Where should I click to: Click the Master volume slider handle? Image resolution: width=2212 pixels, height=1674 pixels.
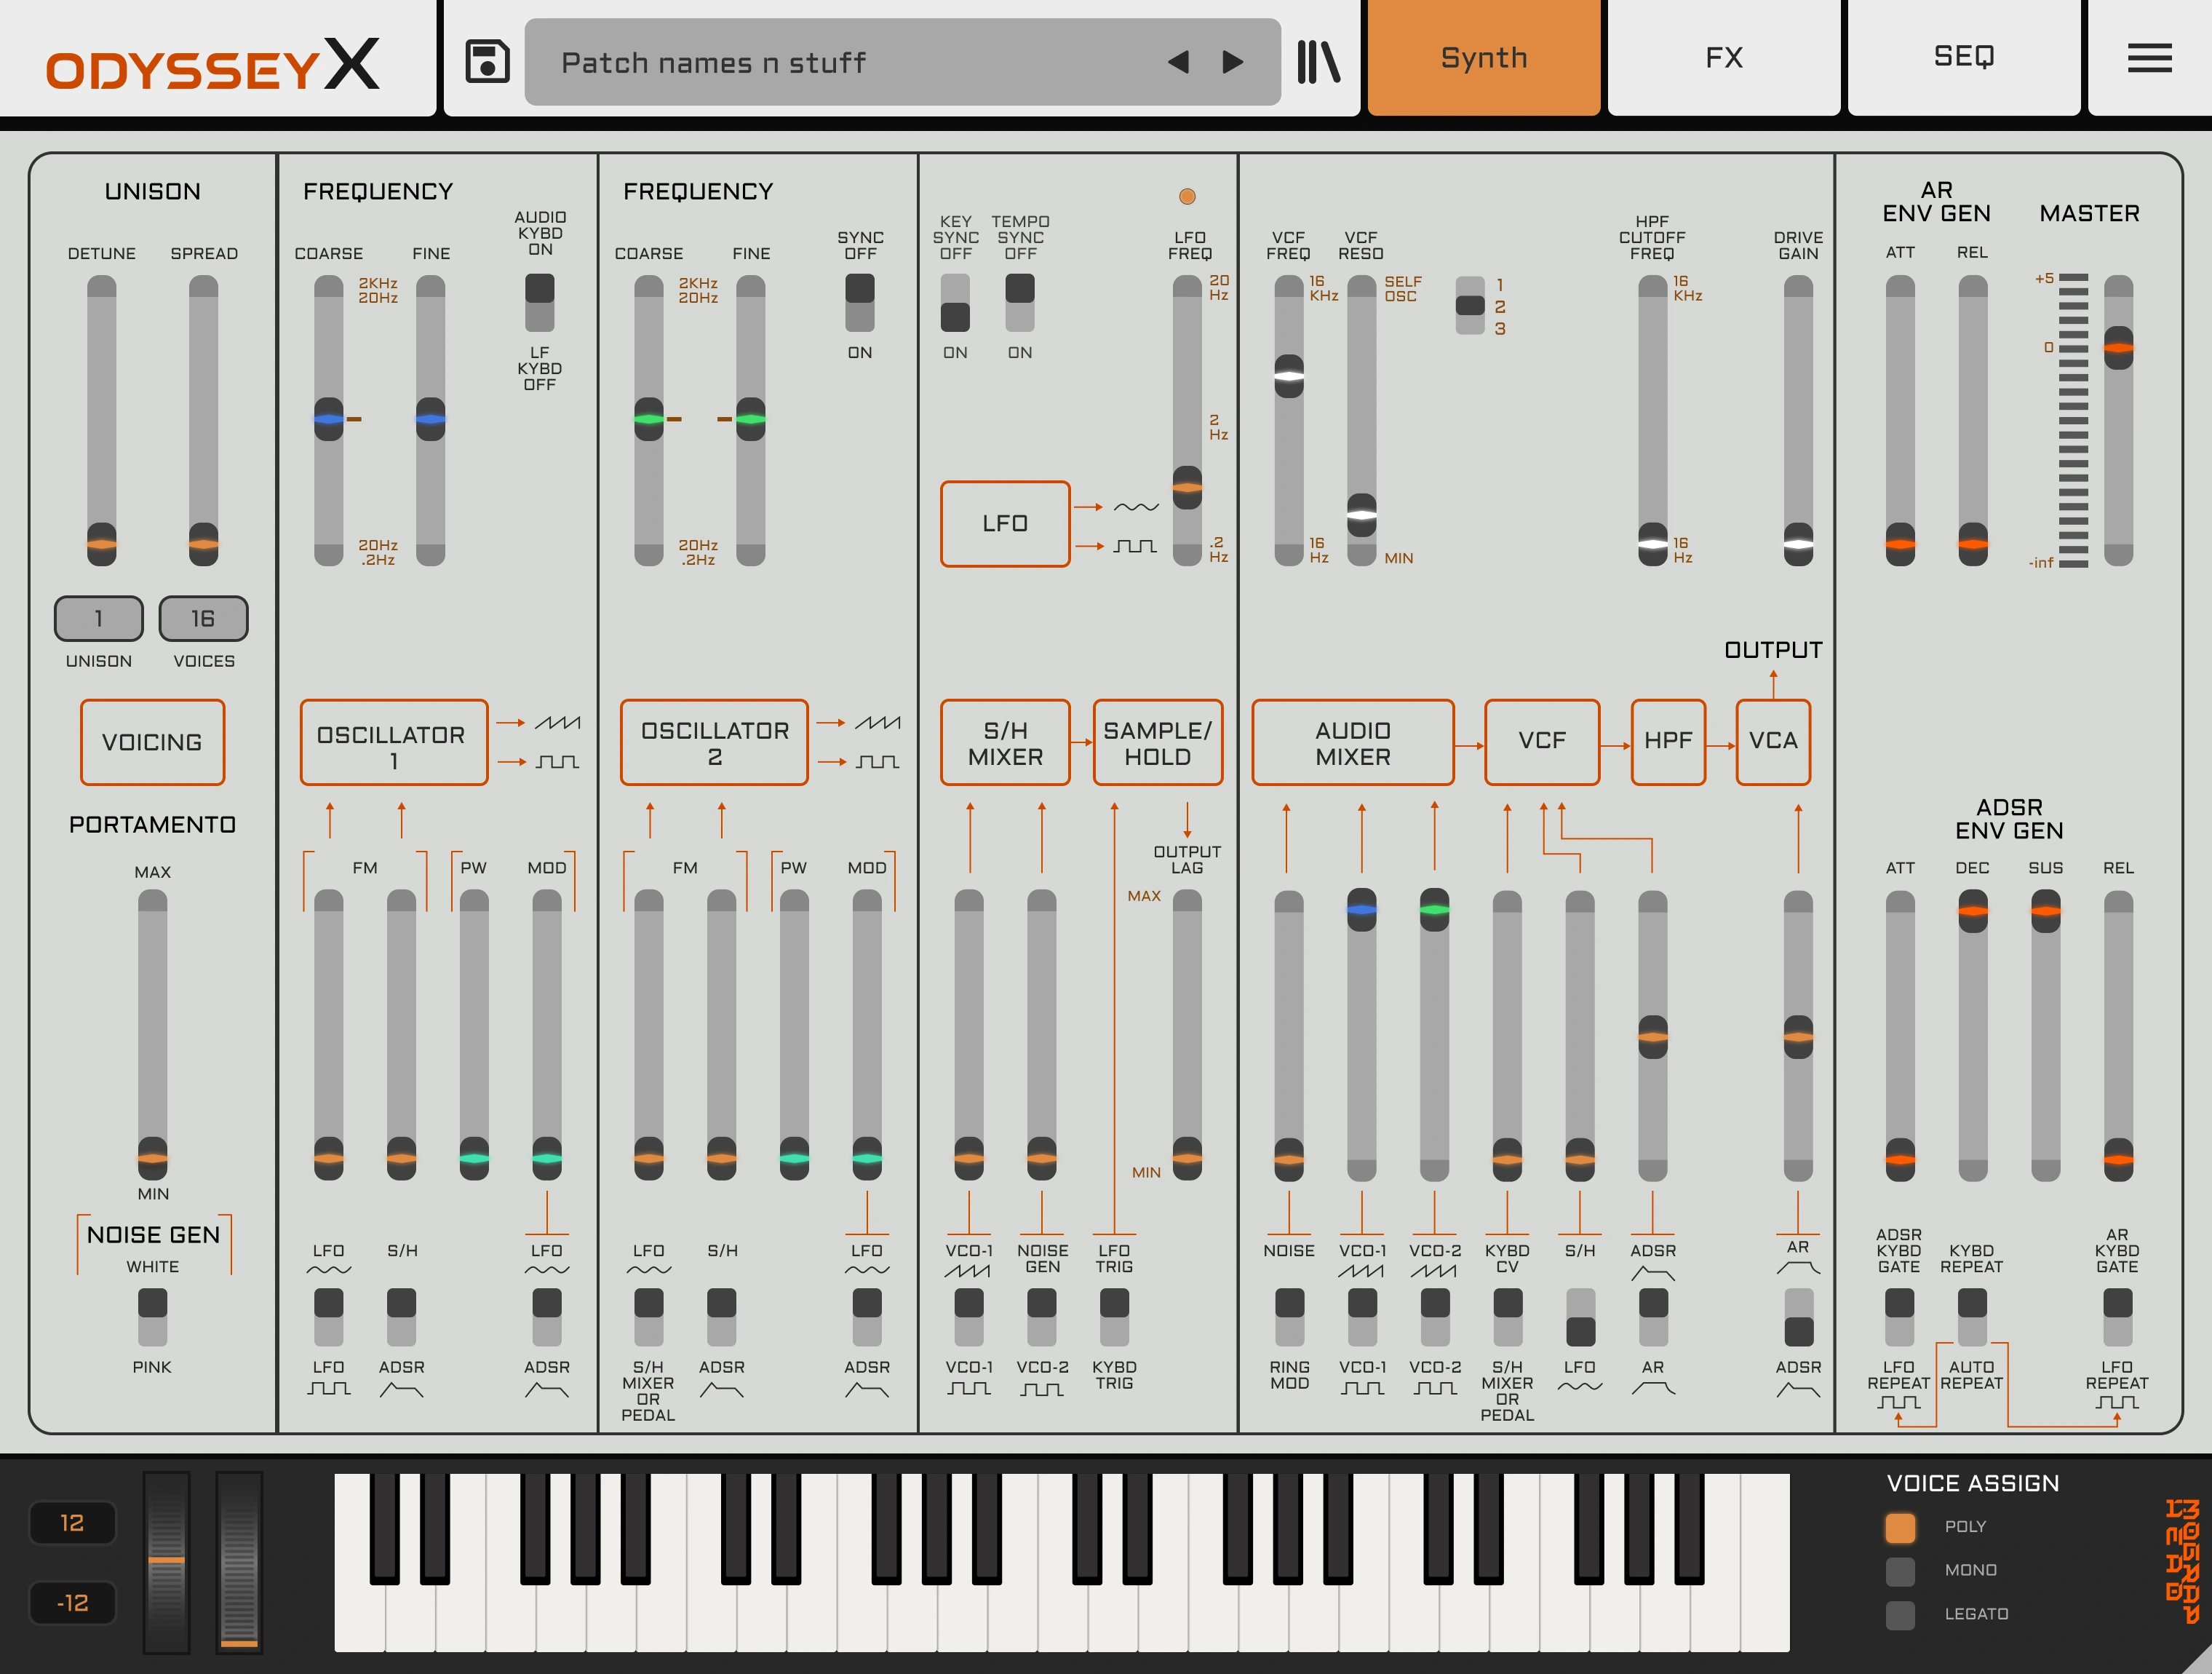[x=2118, y=348]
